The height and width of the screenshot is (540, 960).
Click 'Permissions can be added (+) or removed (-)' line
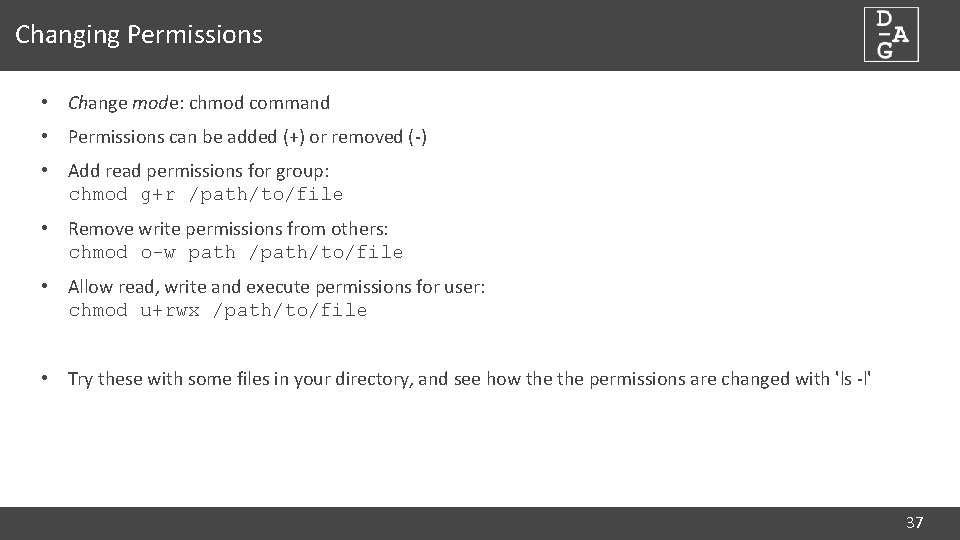point(247,137)
